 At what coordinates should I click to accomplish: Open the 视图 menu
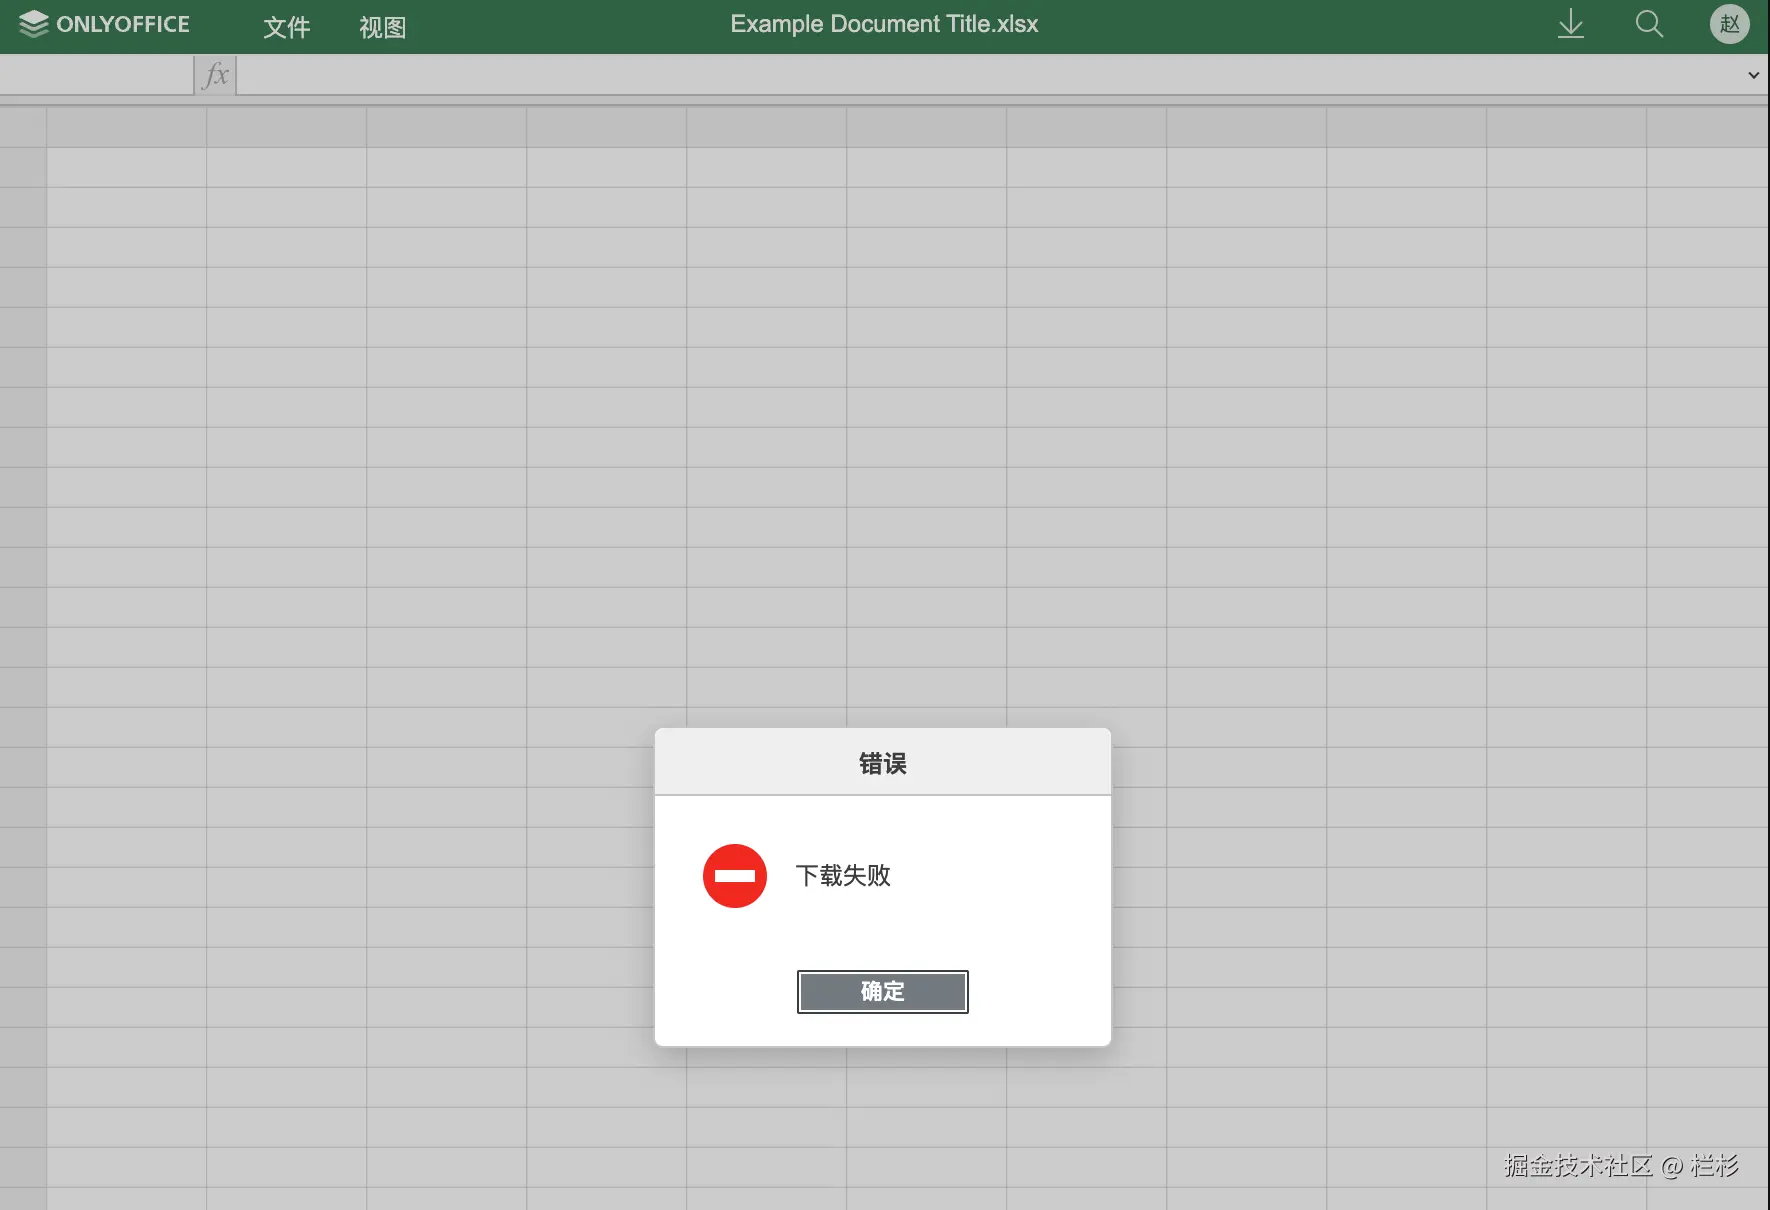tap(383, 27)
